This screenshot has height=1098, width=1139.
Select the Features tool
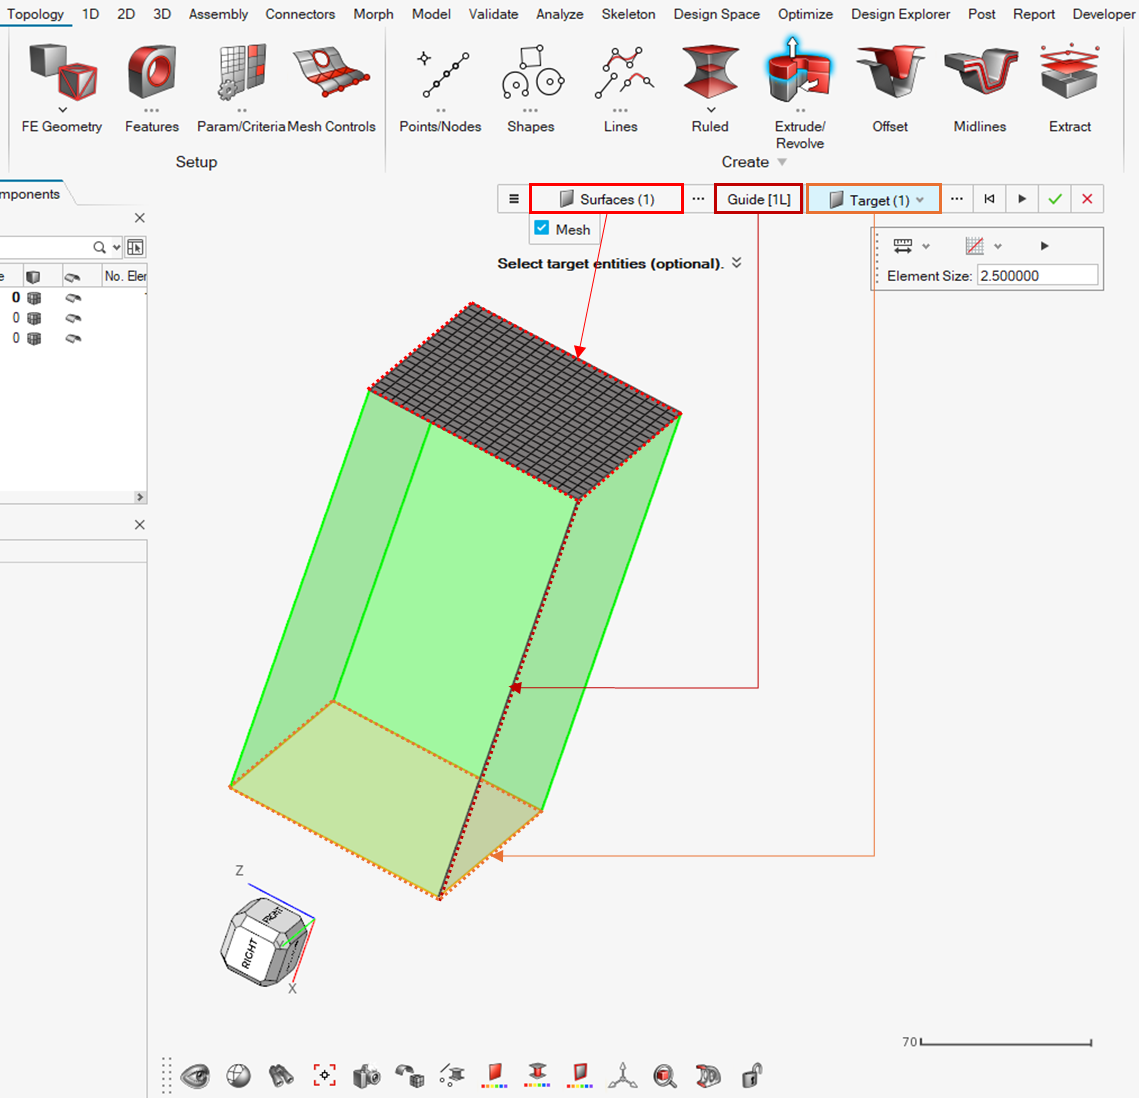(152, 87)
